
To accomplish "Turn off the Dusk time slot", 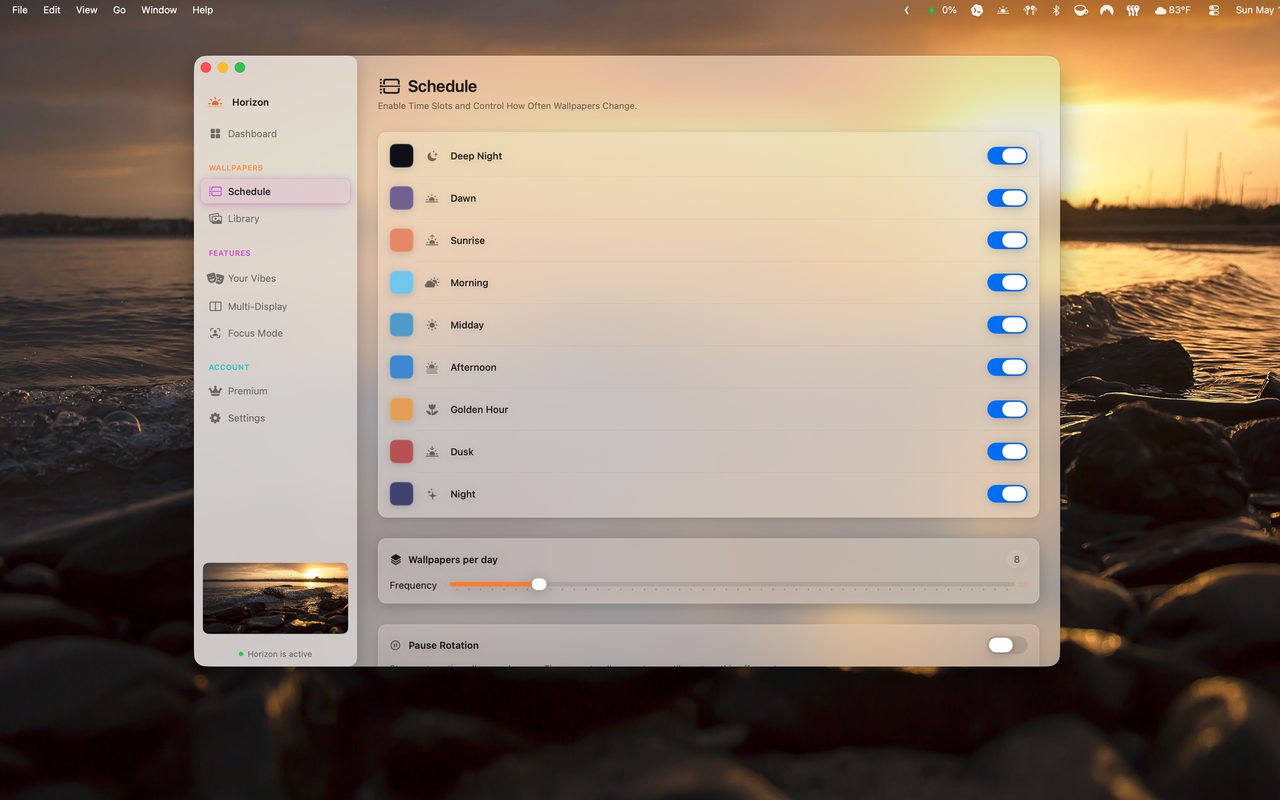I will pyautogui.click(x=1007, y=452).
